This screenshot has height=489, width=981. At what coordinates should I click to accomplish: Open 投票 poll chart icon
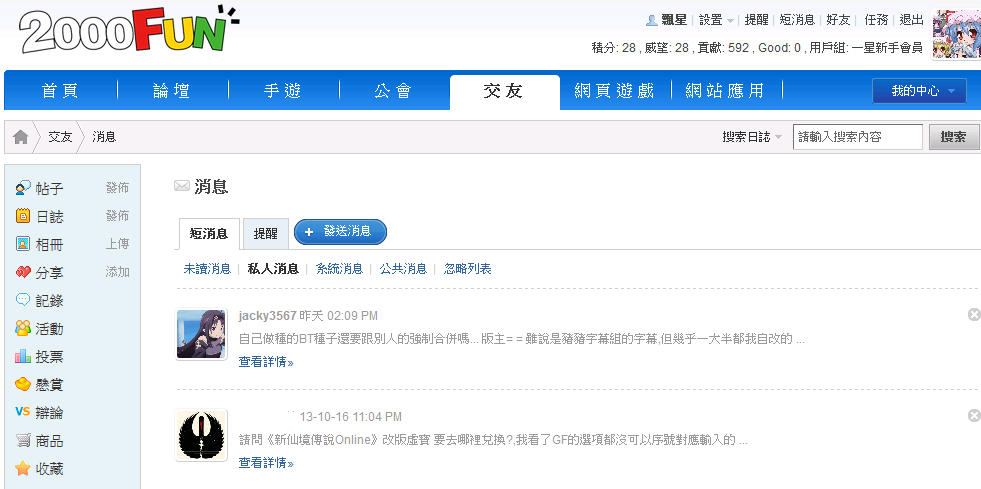(x=23, y=356)
